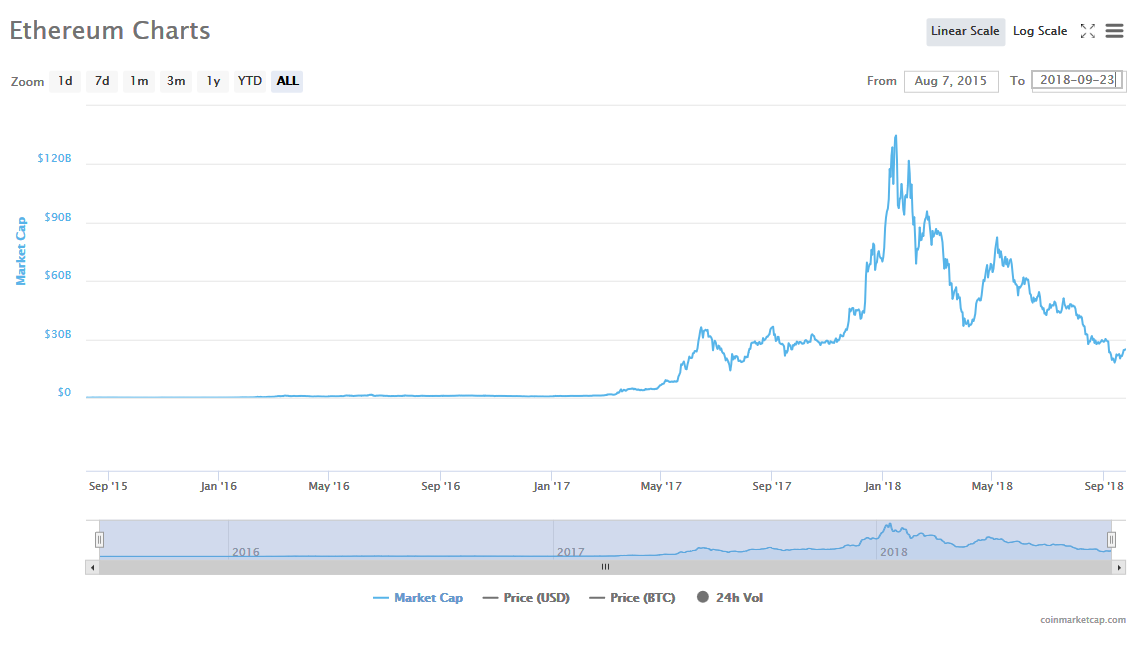Click the May '18 axis label
Image resolution: width=1146 pixels, height=660 pixels.
tap(992, 486)
